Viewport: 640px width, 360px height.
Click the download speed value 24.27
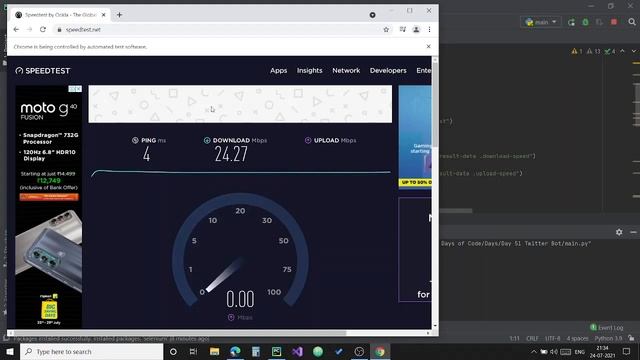(x=231, y=154)
